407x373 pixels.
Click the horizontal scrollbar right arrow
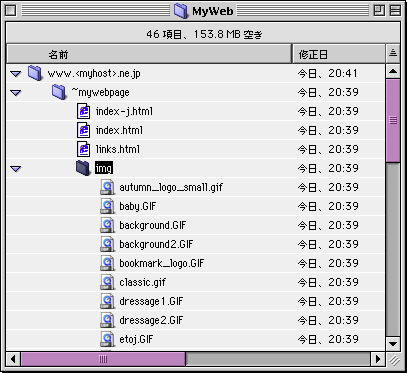(378, 359)
